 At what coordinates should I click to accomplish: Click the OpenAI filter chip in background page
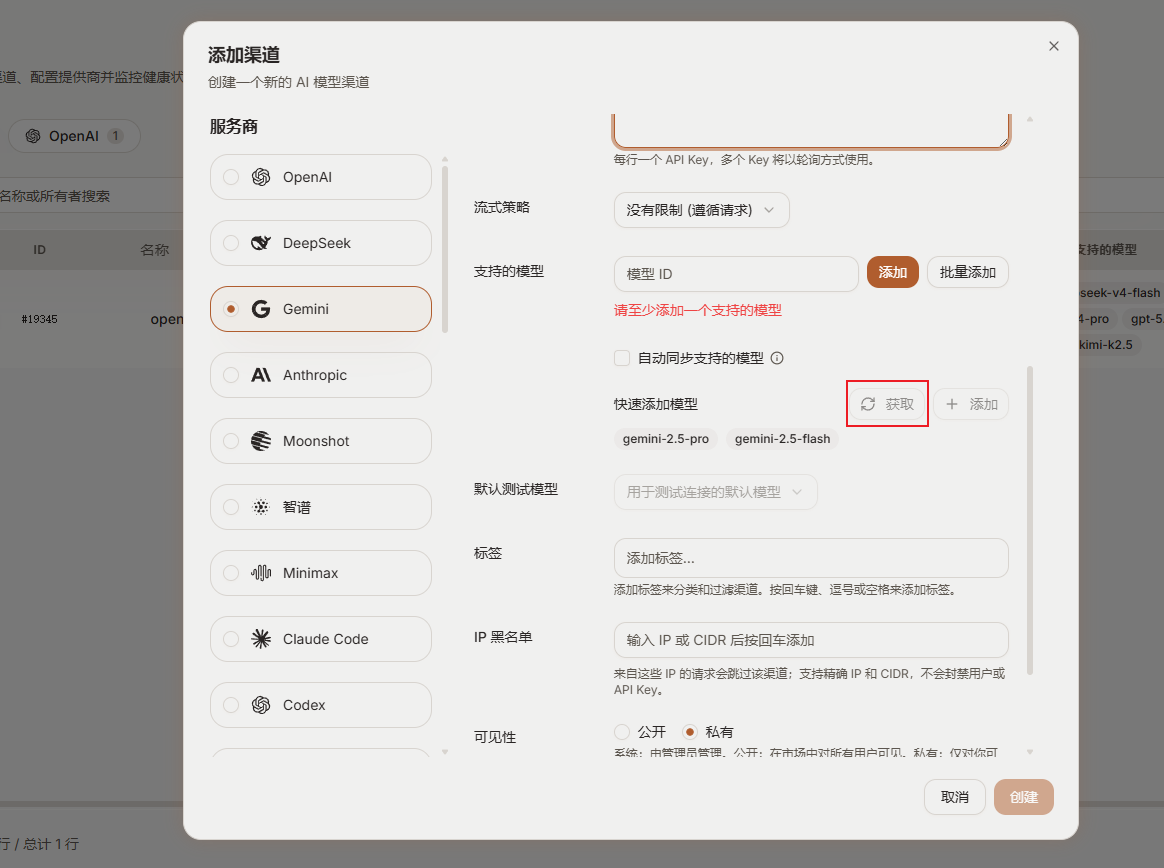coord(74,136)
